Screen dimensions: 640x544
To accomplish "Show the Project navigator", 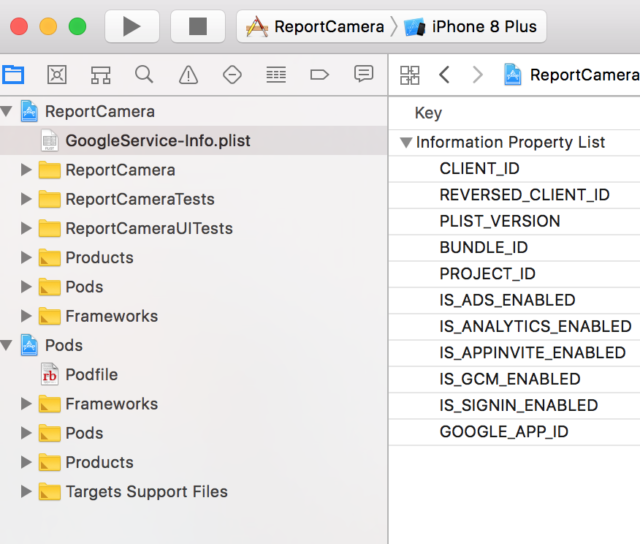I will pos(13,75).
